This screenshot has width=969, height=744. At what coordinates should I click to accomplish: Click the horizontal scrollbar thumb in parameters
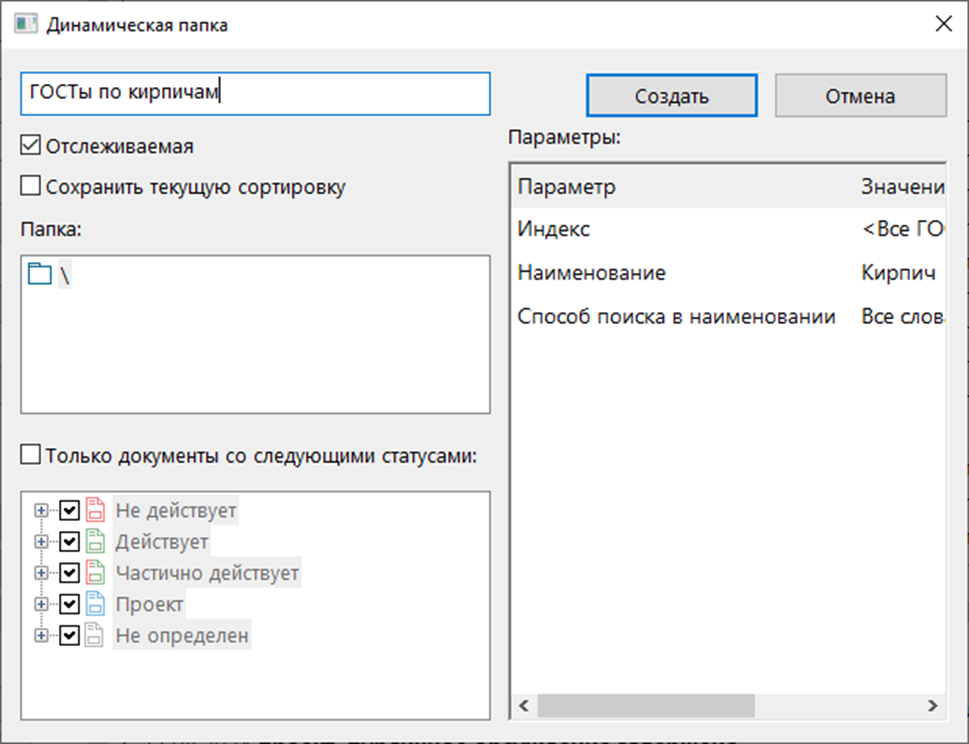point(646,706)
